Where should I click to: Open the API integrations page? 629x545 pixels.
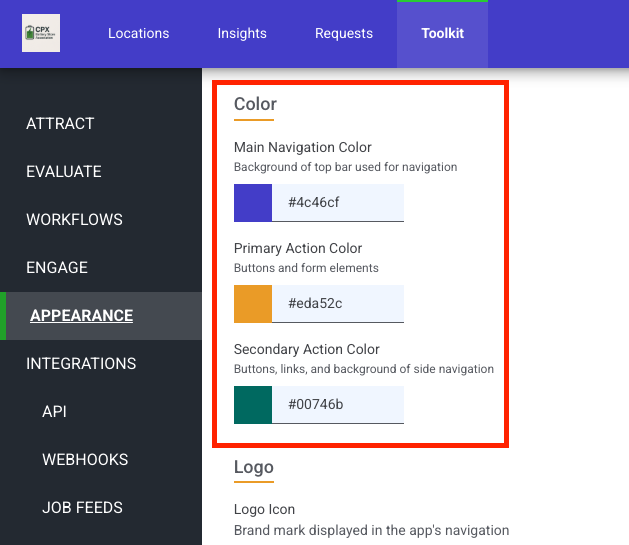54,412
